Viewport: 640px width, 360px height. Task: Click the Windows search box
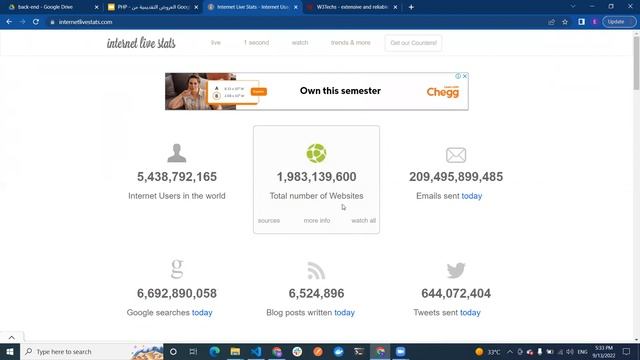click(x=93, y=351)
